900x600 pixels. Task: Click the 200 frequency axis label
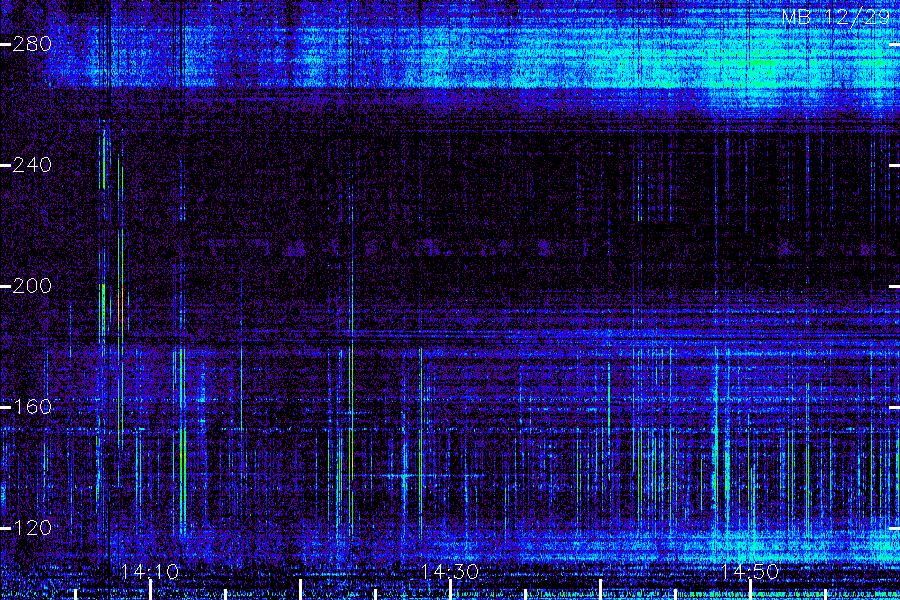32,286
